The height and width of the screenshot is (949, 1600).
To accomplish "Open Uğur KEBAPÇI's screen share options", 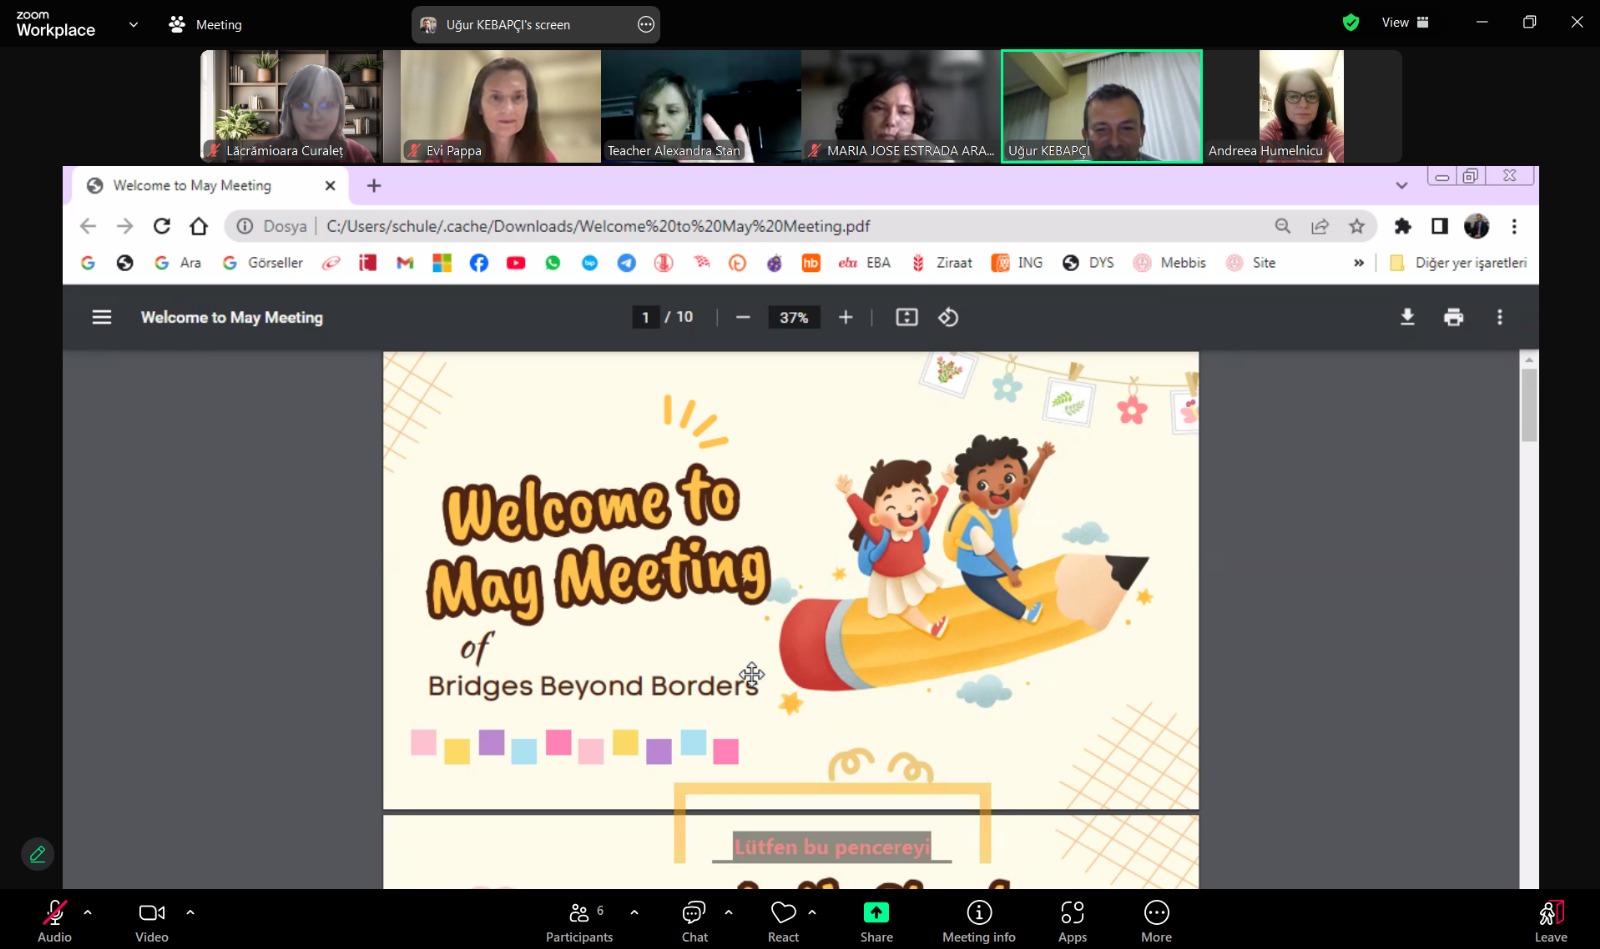I will click(646, 25).
